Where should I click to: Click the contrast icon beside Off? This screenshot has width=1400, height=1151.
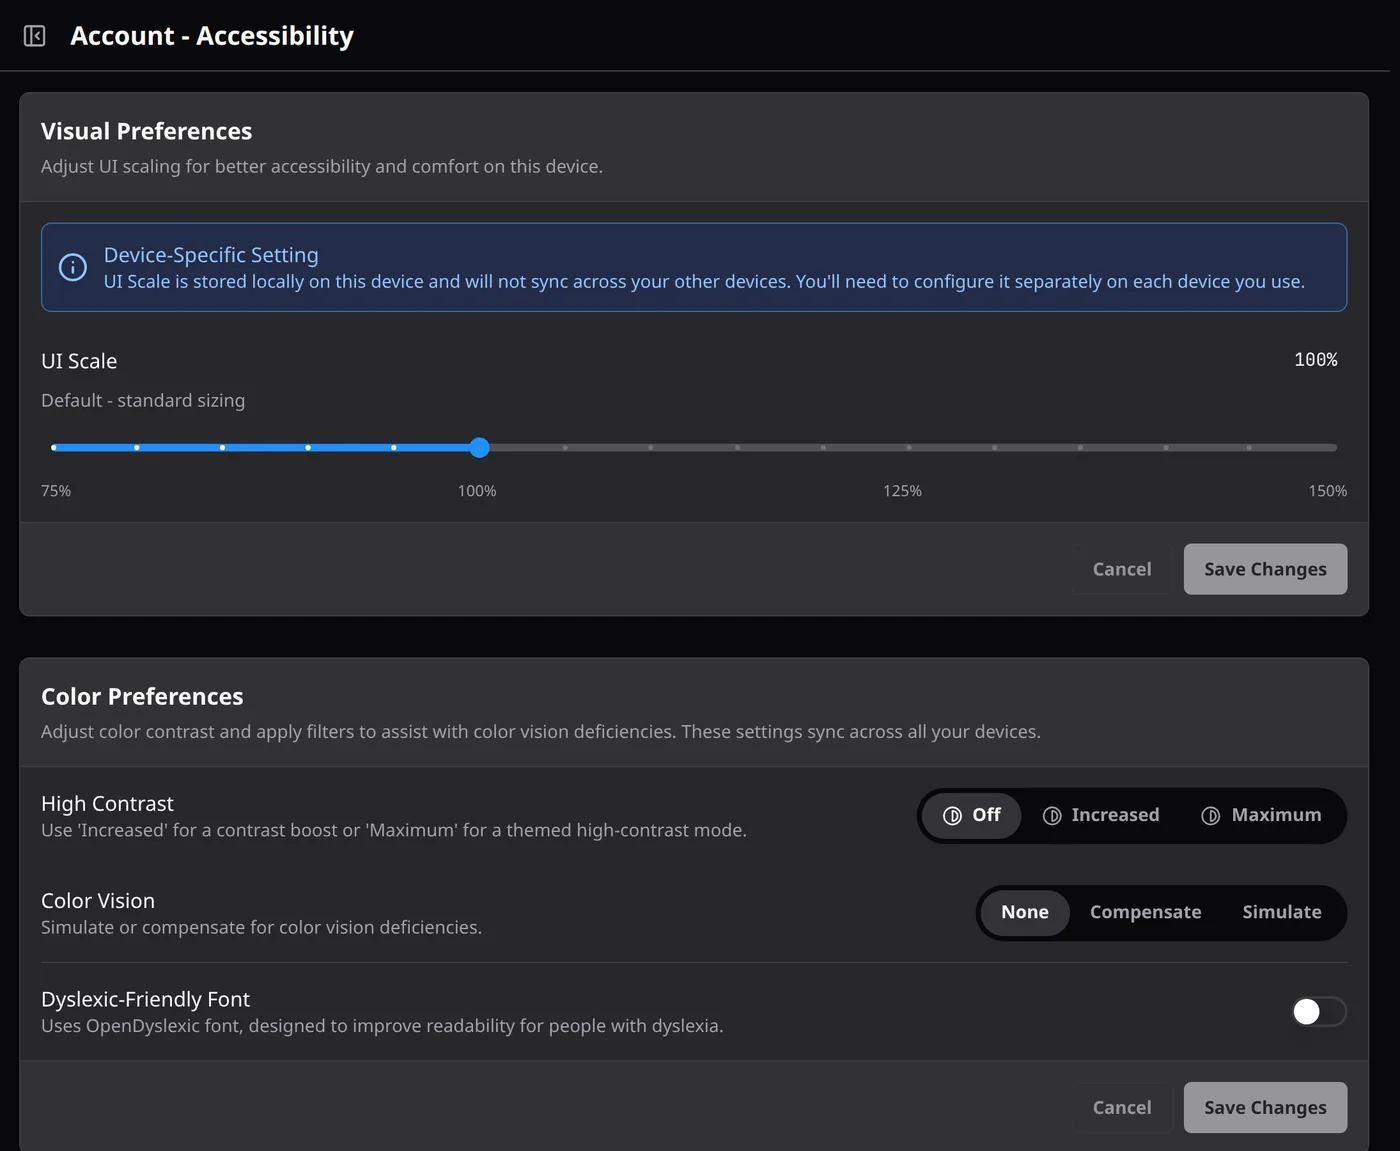(952, 816)
